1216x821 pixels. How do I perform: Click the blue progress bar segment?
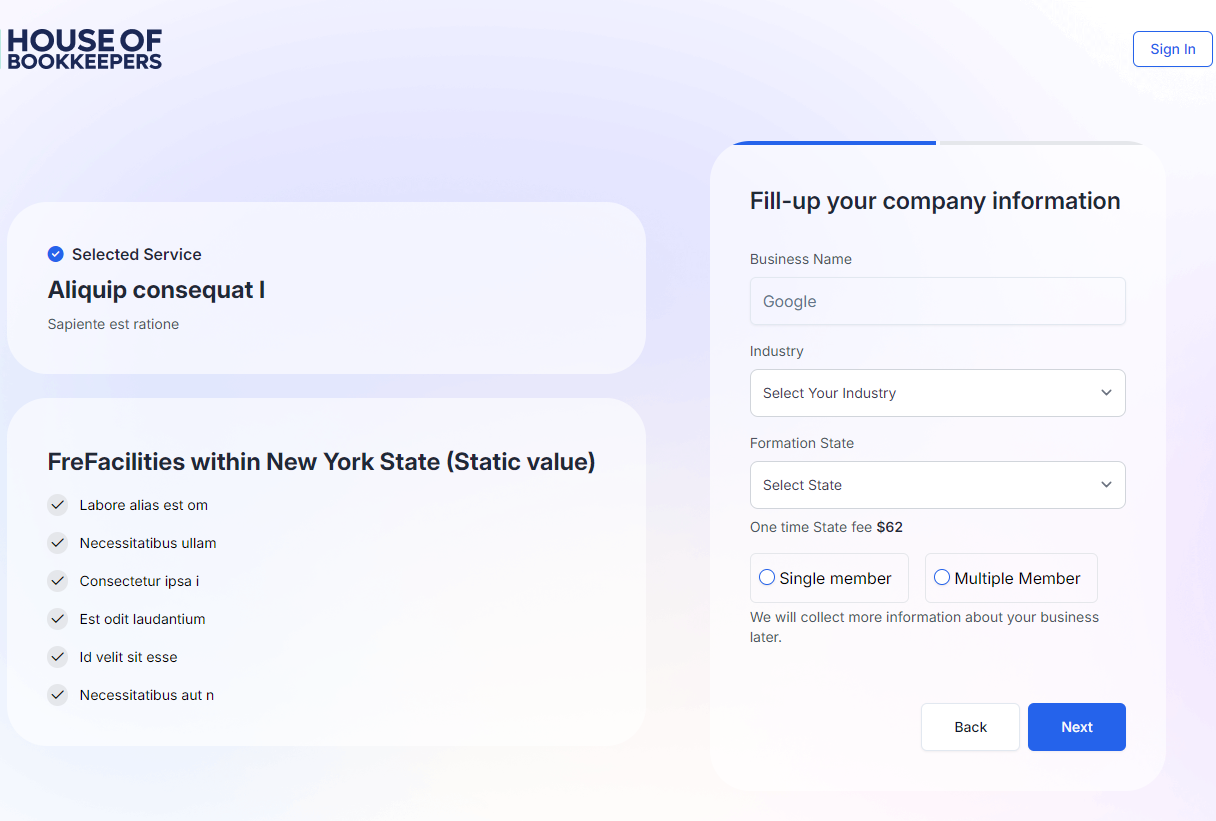coord(835,143)
